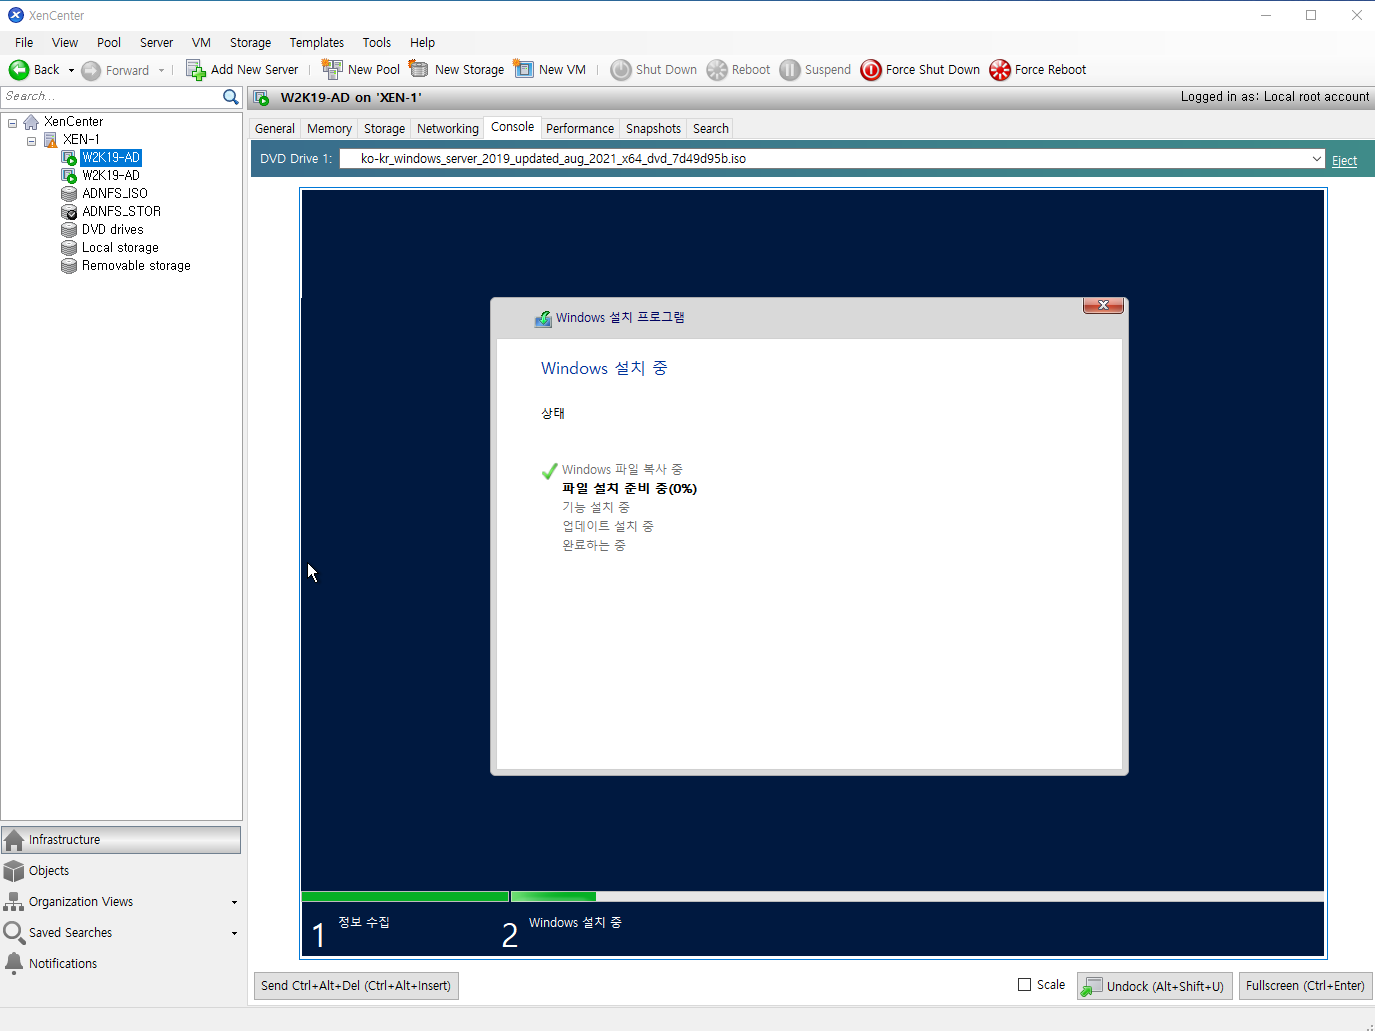Viewport: 1375px width, 1031px height.
Task: Open the Help menu
Action: click(x=423, y=43)
